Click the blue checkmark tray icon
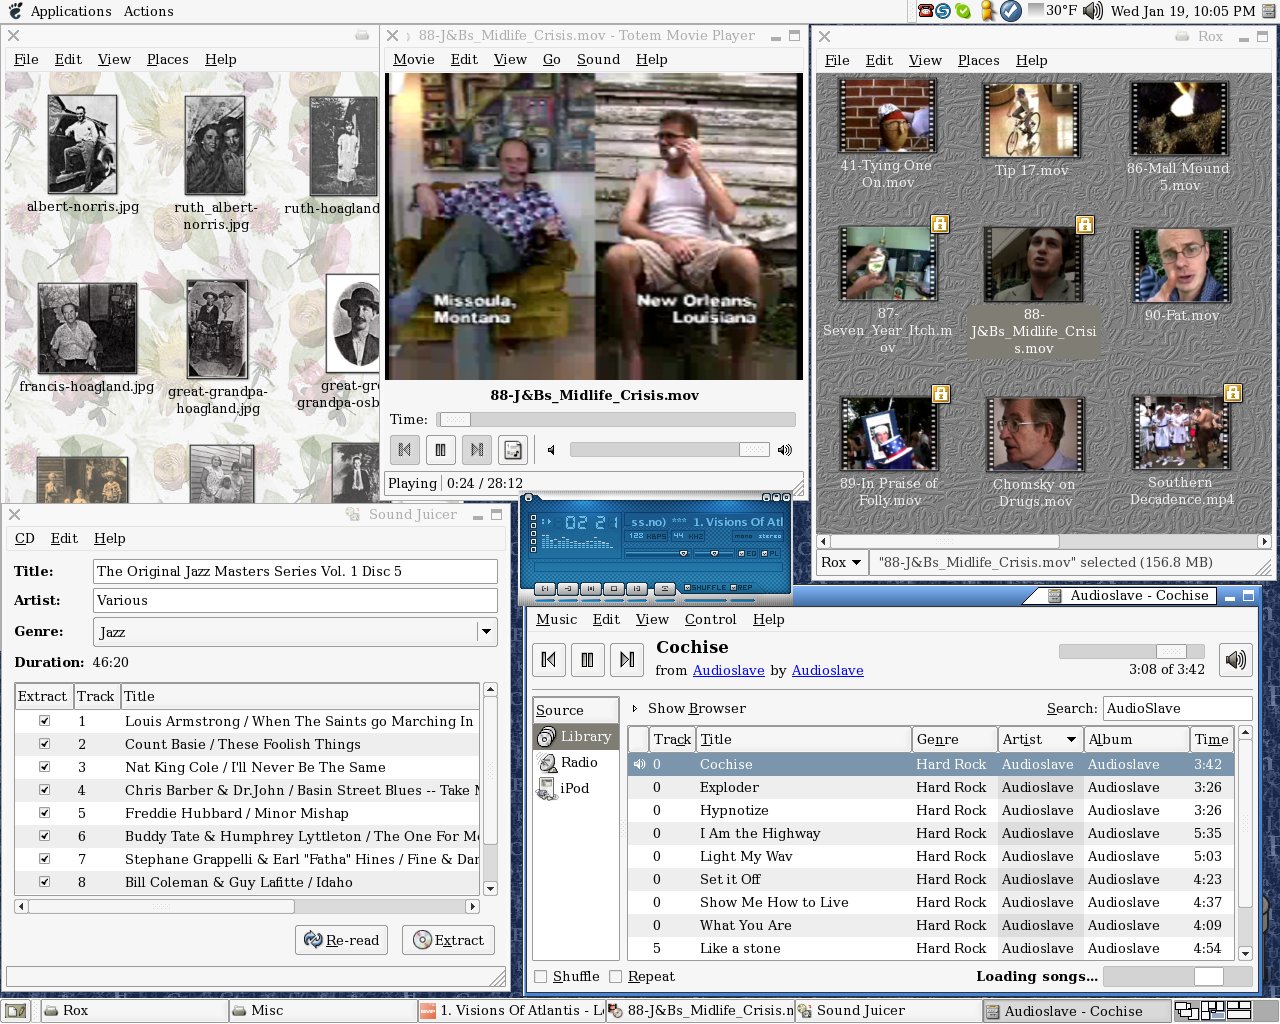Image resolution: width=1280 pixels, height=1024 pixels. 1011,11
